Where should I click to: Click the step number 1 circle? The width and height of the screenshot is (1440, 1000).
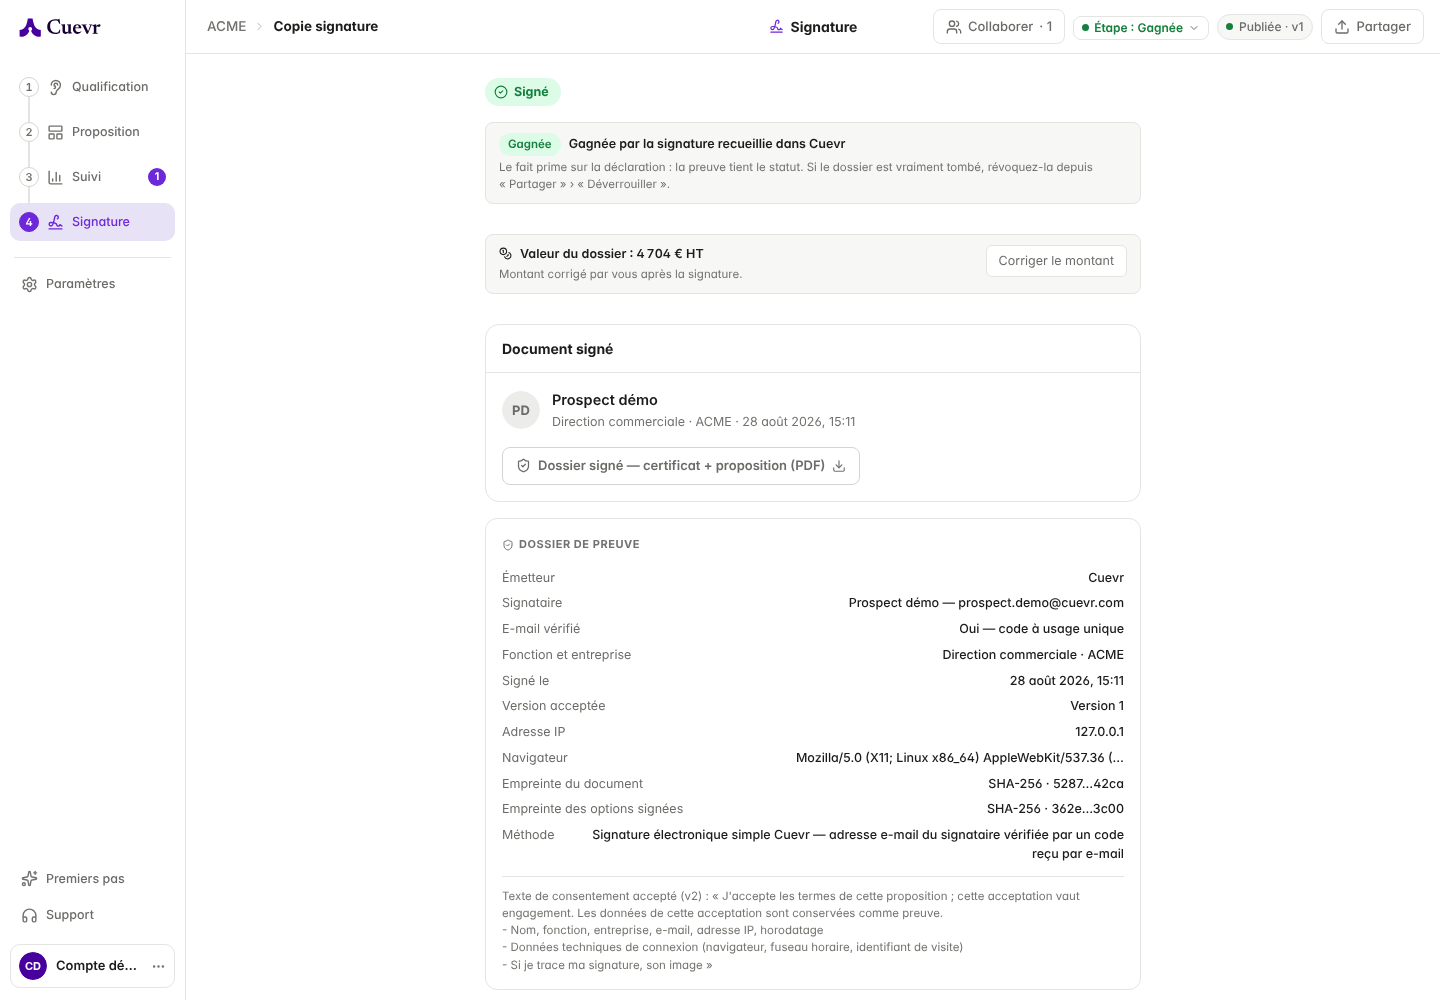click(29, 87)
